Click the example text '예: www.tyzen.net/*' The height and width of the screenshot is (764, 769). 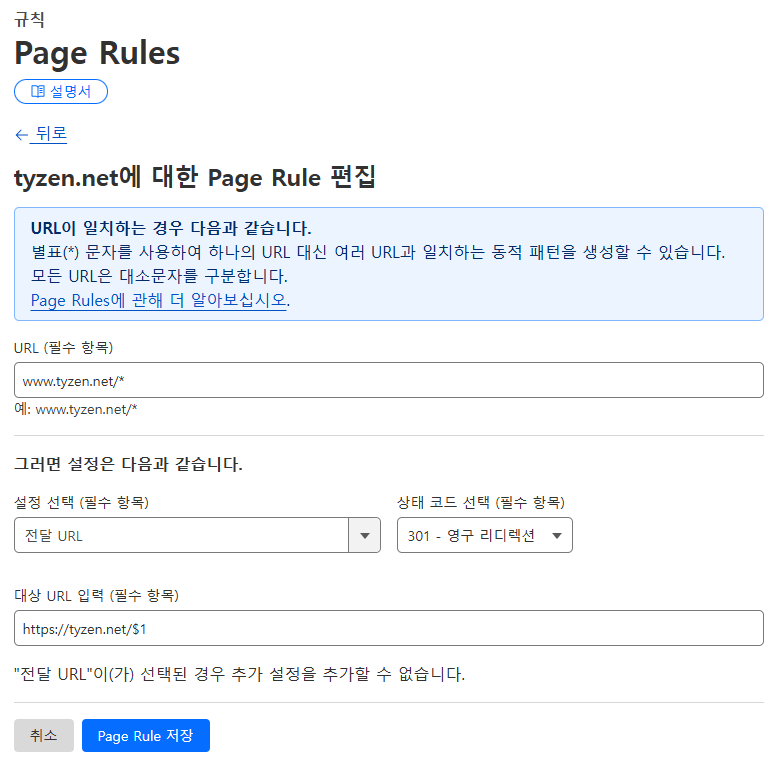coord(76,409)
